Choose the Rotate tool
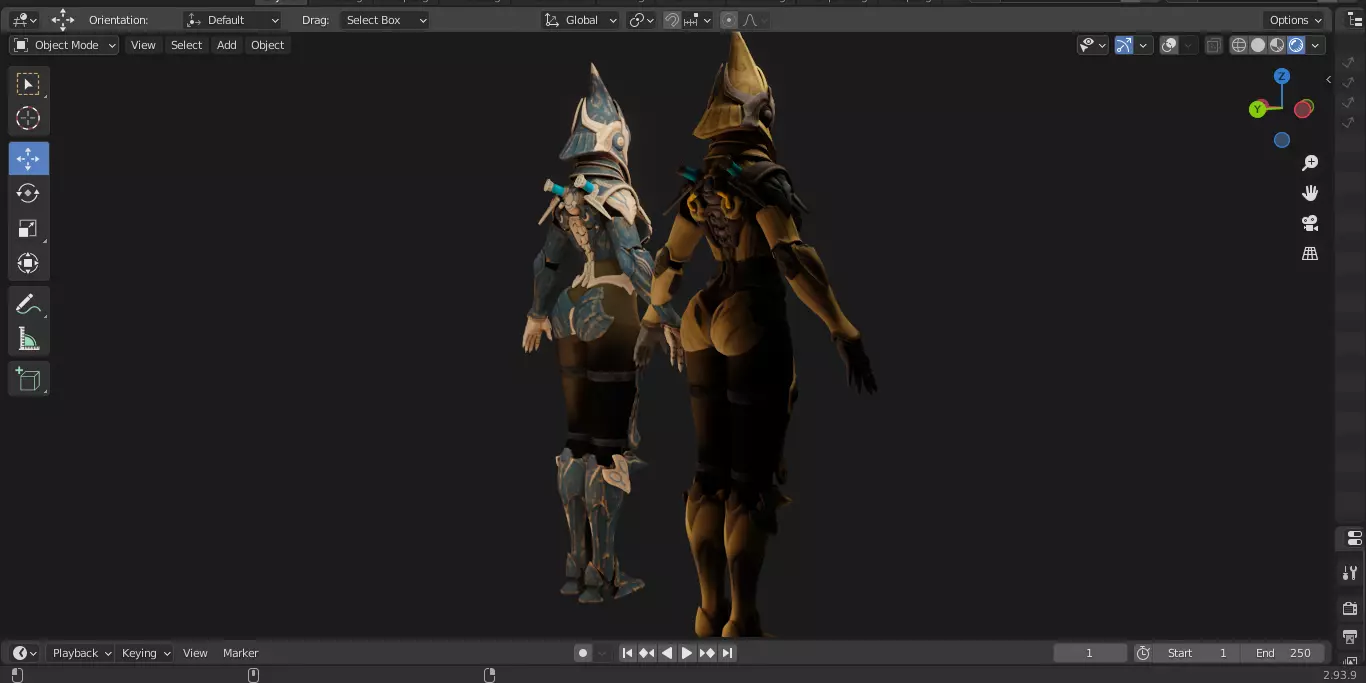Screen dimensions: 1366x683 [28, 193]
